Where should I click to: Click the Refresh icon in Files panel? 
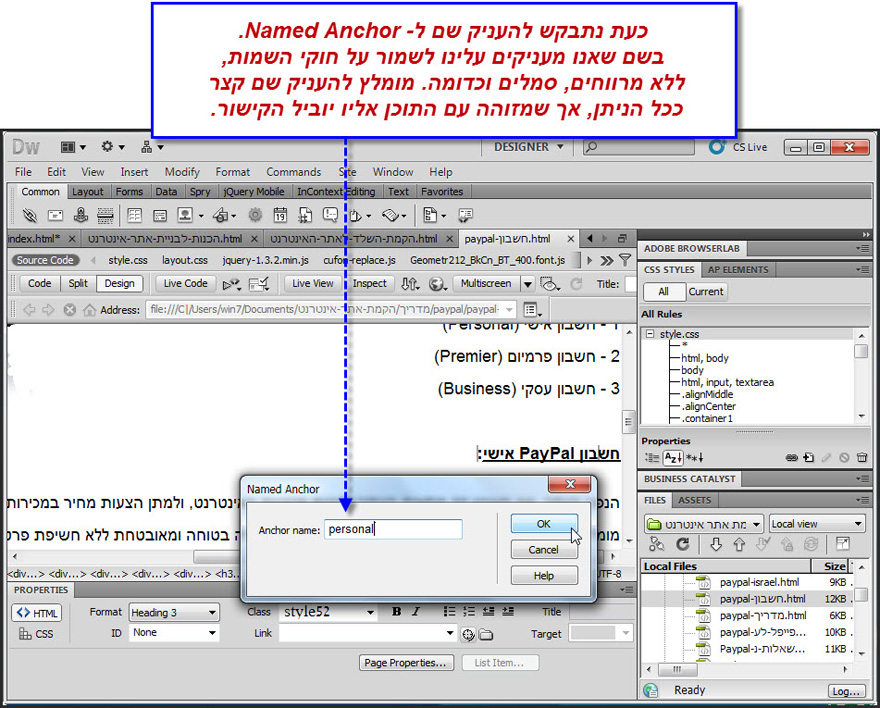pyautogui.click(x=682, y=544)
